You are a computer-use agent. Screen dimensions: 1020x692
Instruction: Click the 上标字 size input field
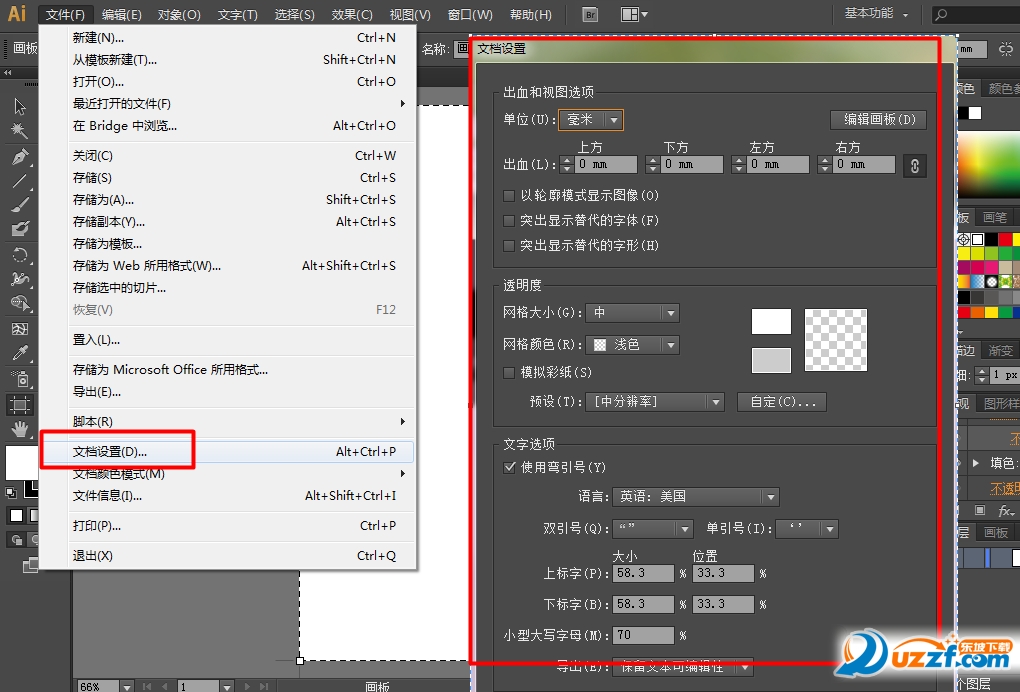coord(643,574)
